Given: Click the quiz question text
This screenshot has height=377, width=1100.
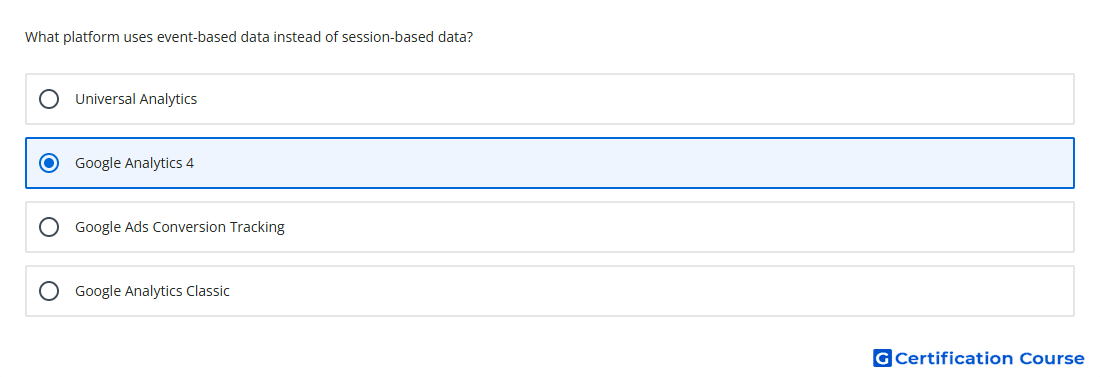Looking at the screenshot, I should coord(249,37).
